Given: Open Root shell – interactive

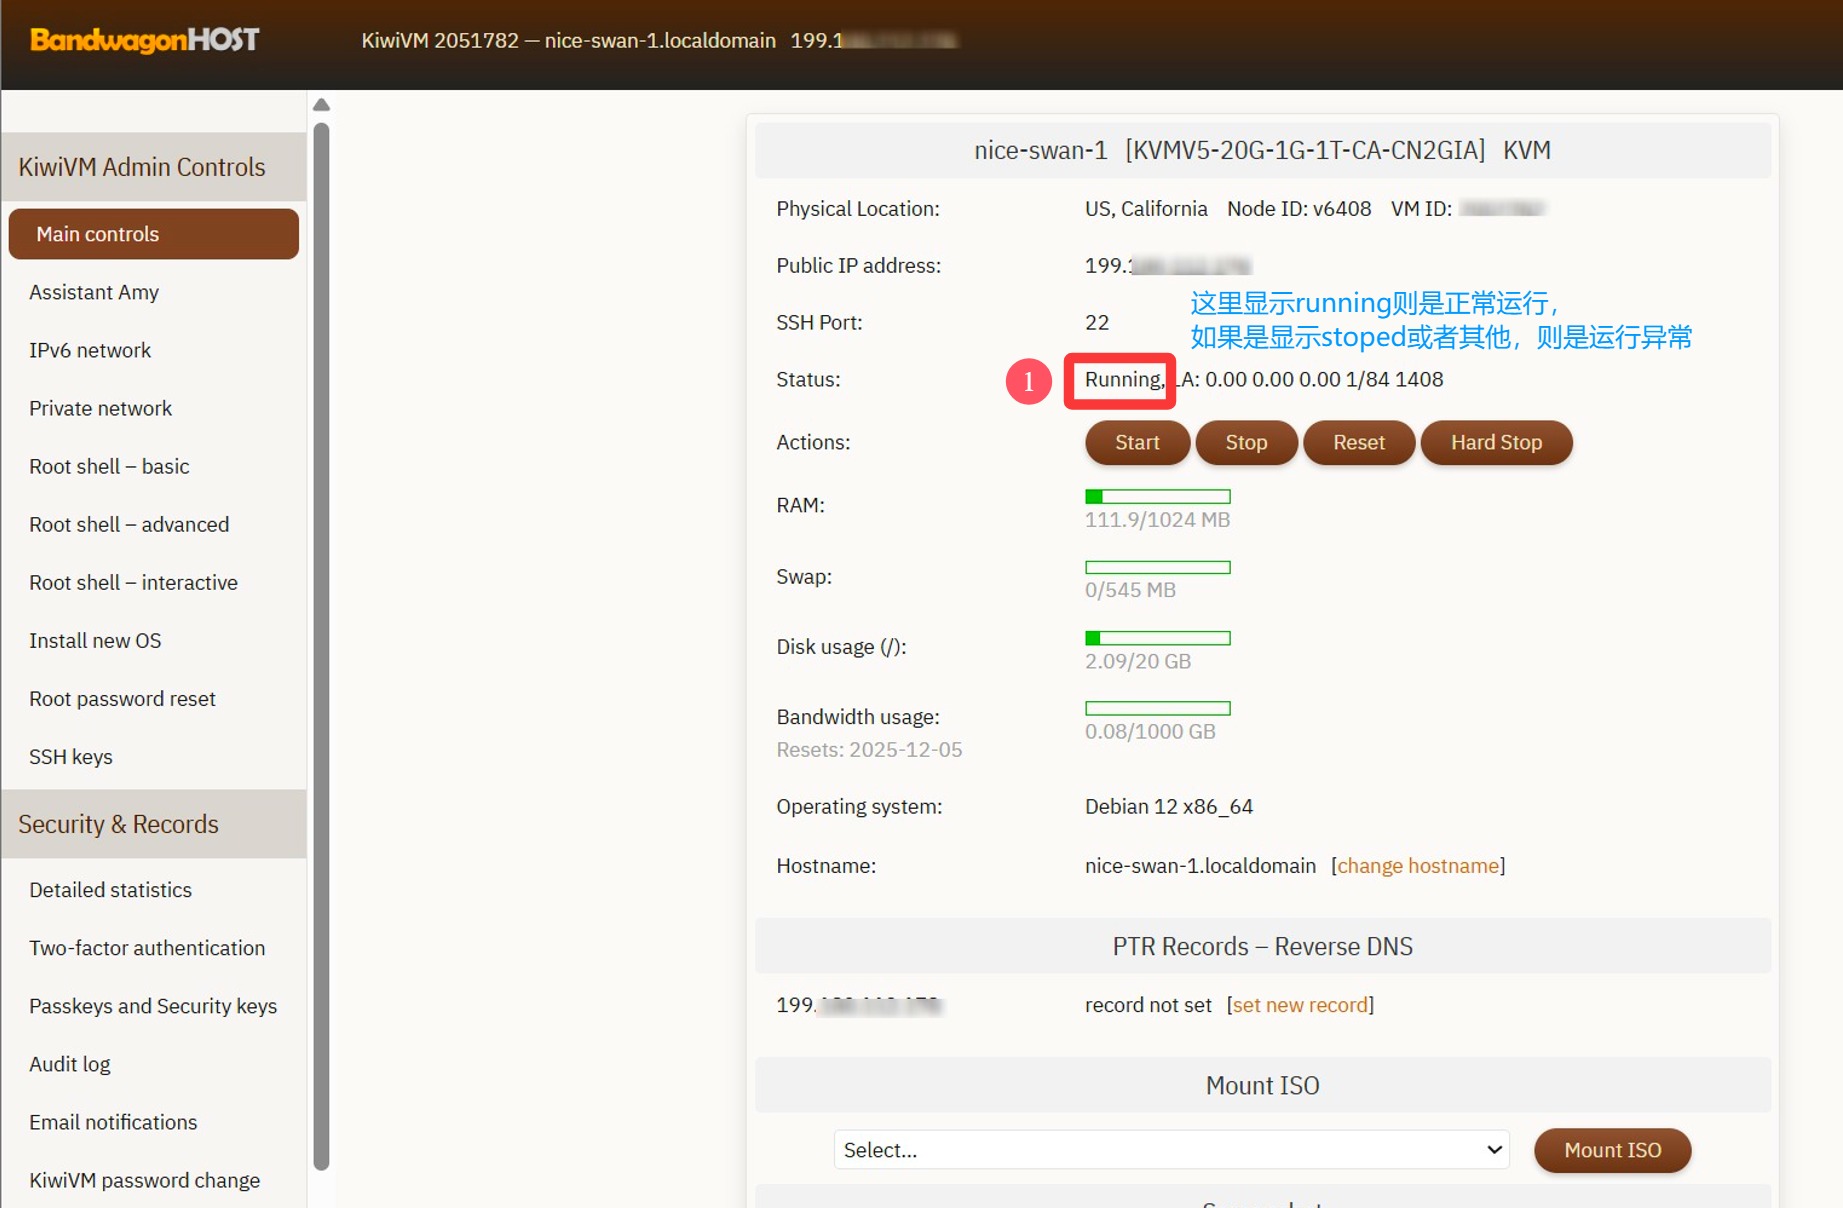Looking at the screenshot, I should coord(133,582).
